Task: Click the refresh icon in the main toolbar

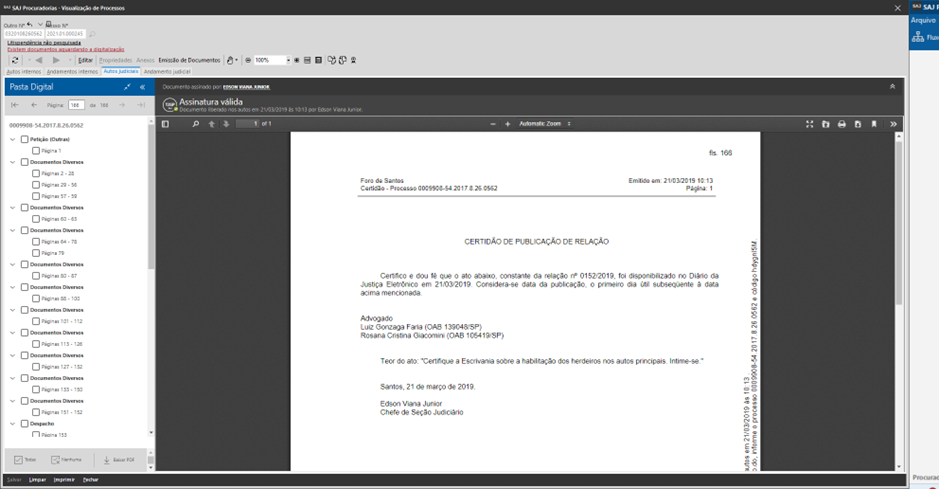Action: [14, 60]
